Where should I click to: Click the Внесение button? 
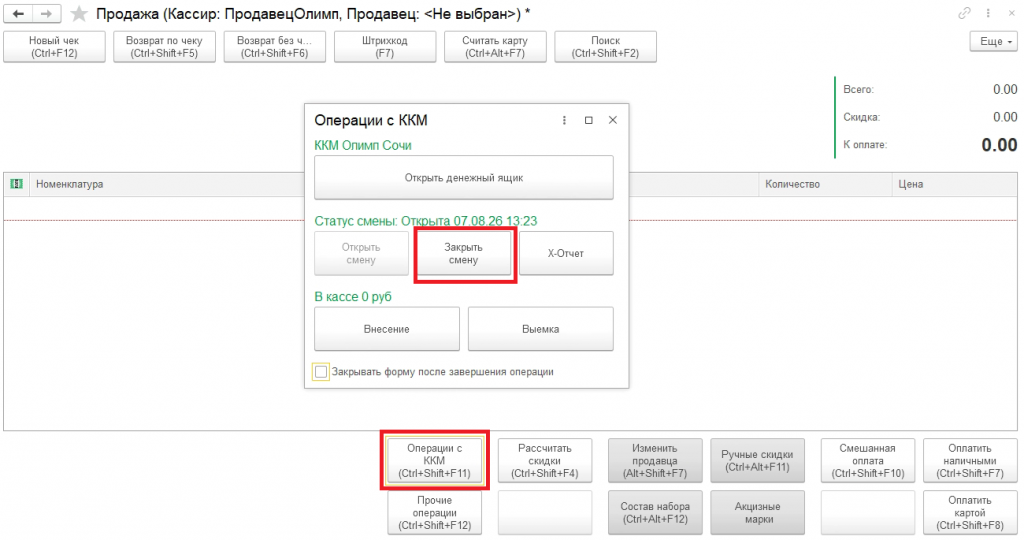click(x=387, y=329)
